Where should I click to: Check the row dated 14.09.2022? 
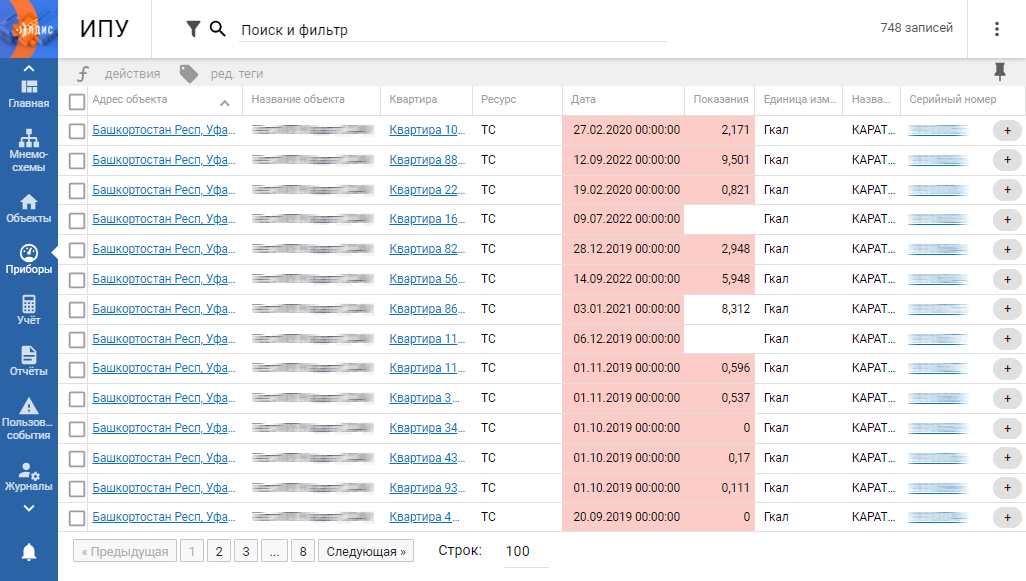click(77, 280)
